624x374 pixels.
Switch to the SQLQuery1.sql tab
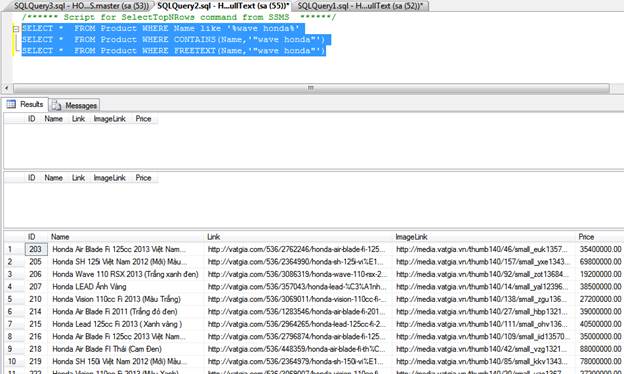click(x=360, y=6)
